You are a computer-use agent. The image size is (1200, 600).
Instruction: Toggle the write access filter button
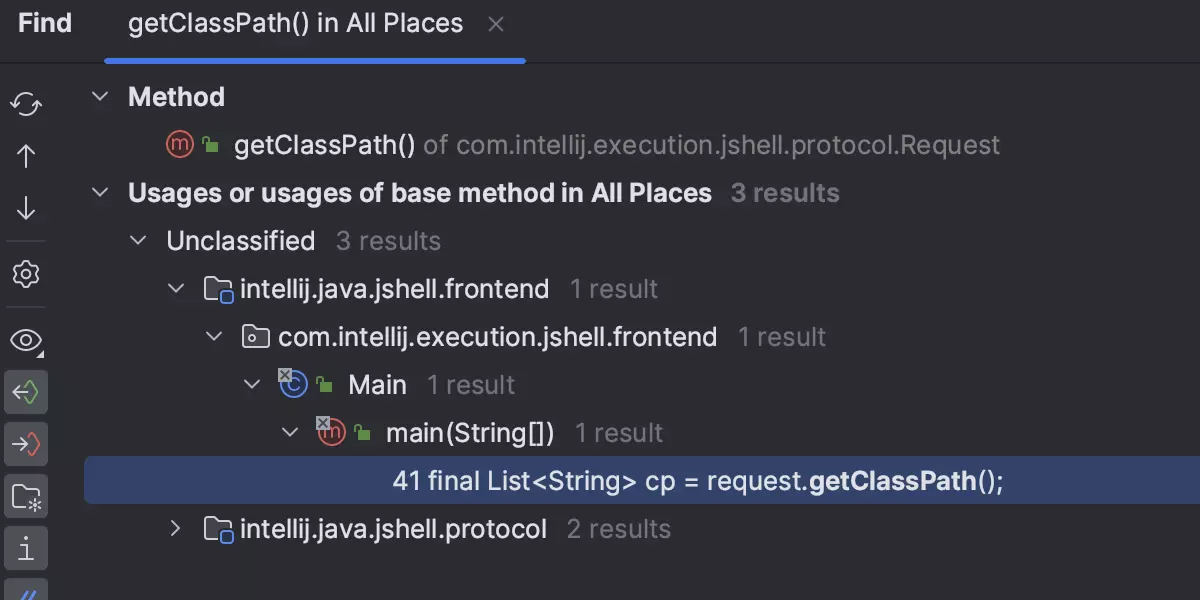26,443
